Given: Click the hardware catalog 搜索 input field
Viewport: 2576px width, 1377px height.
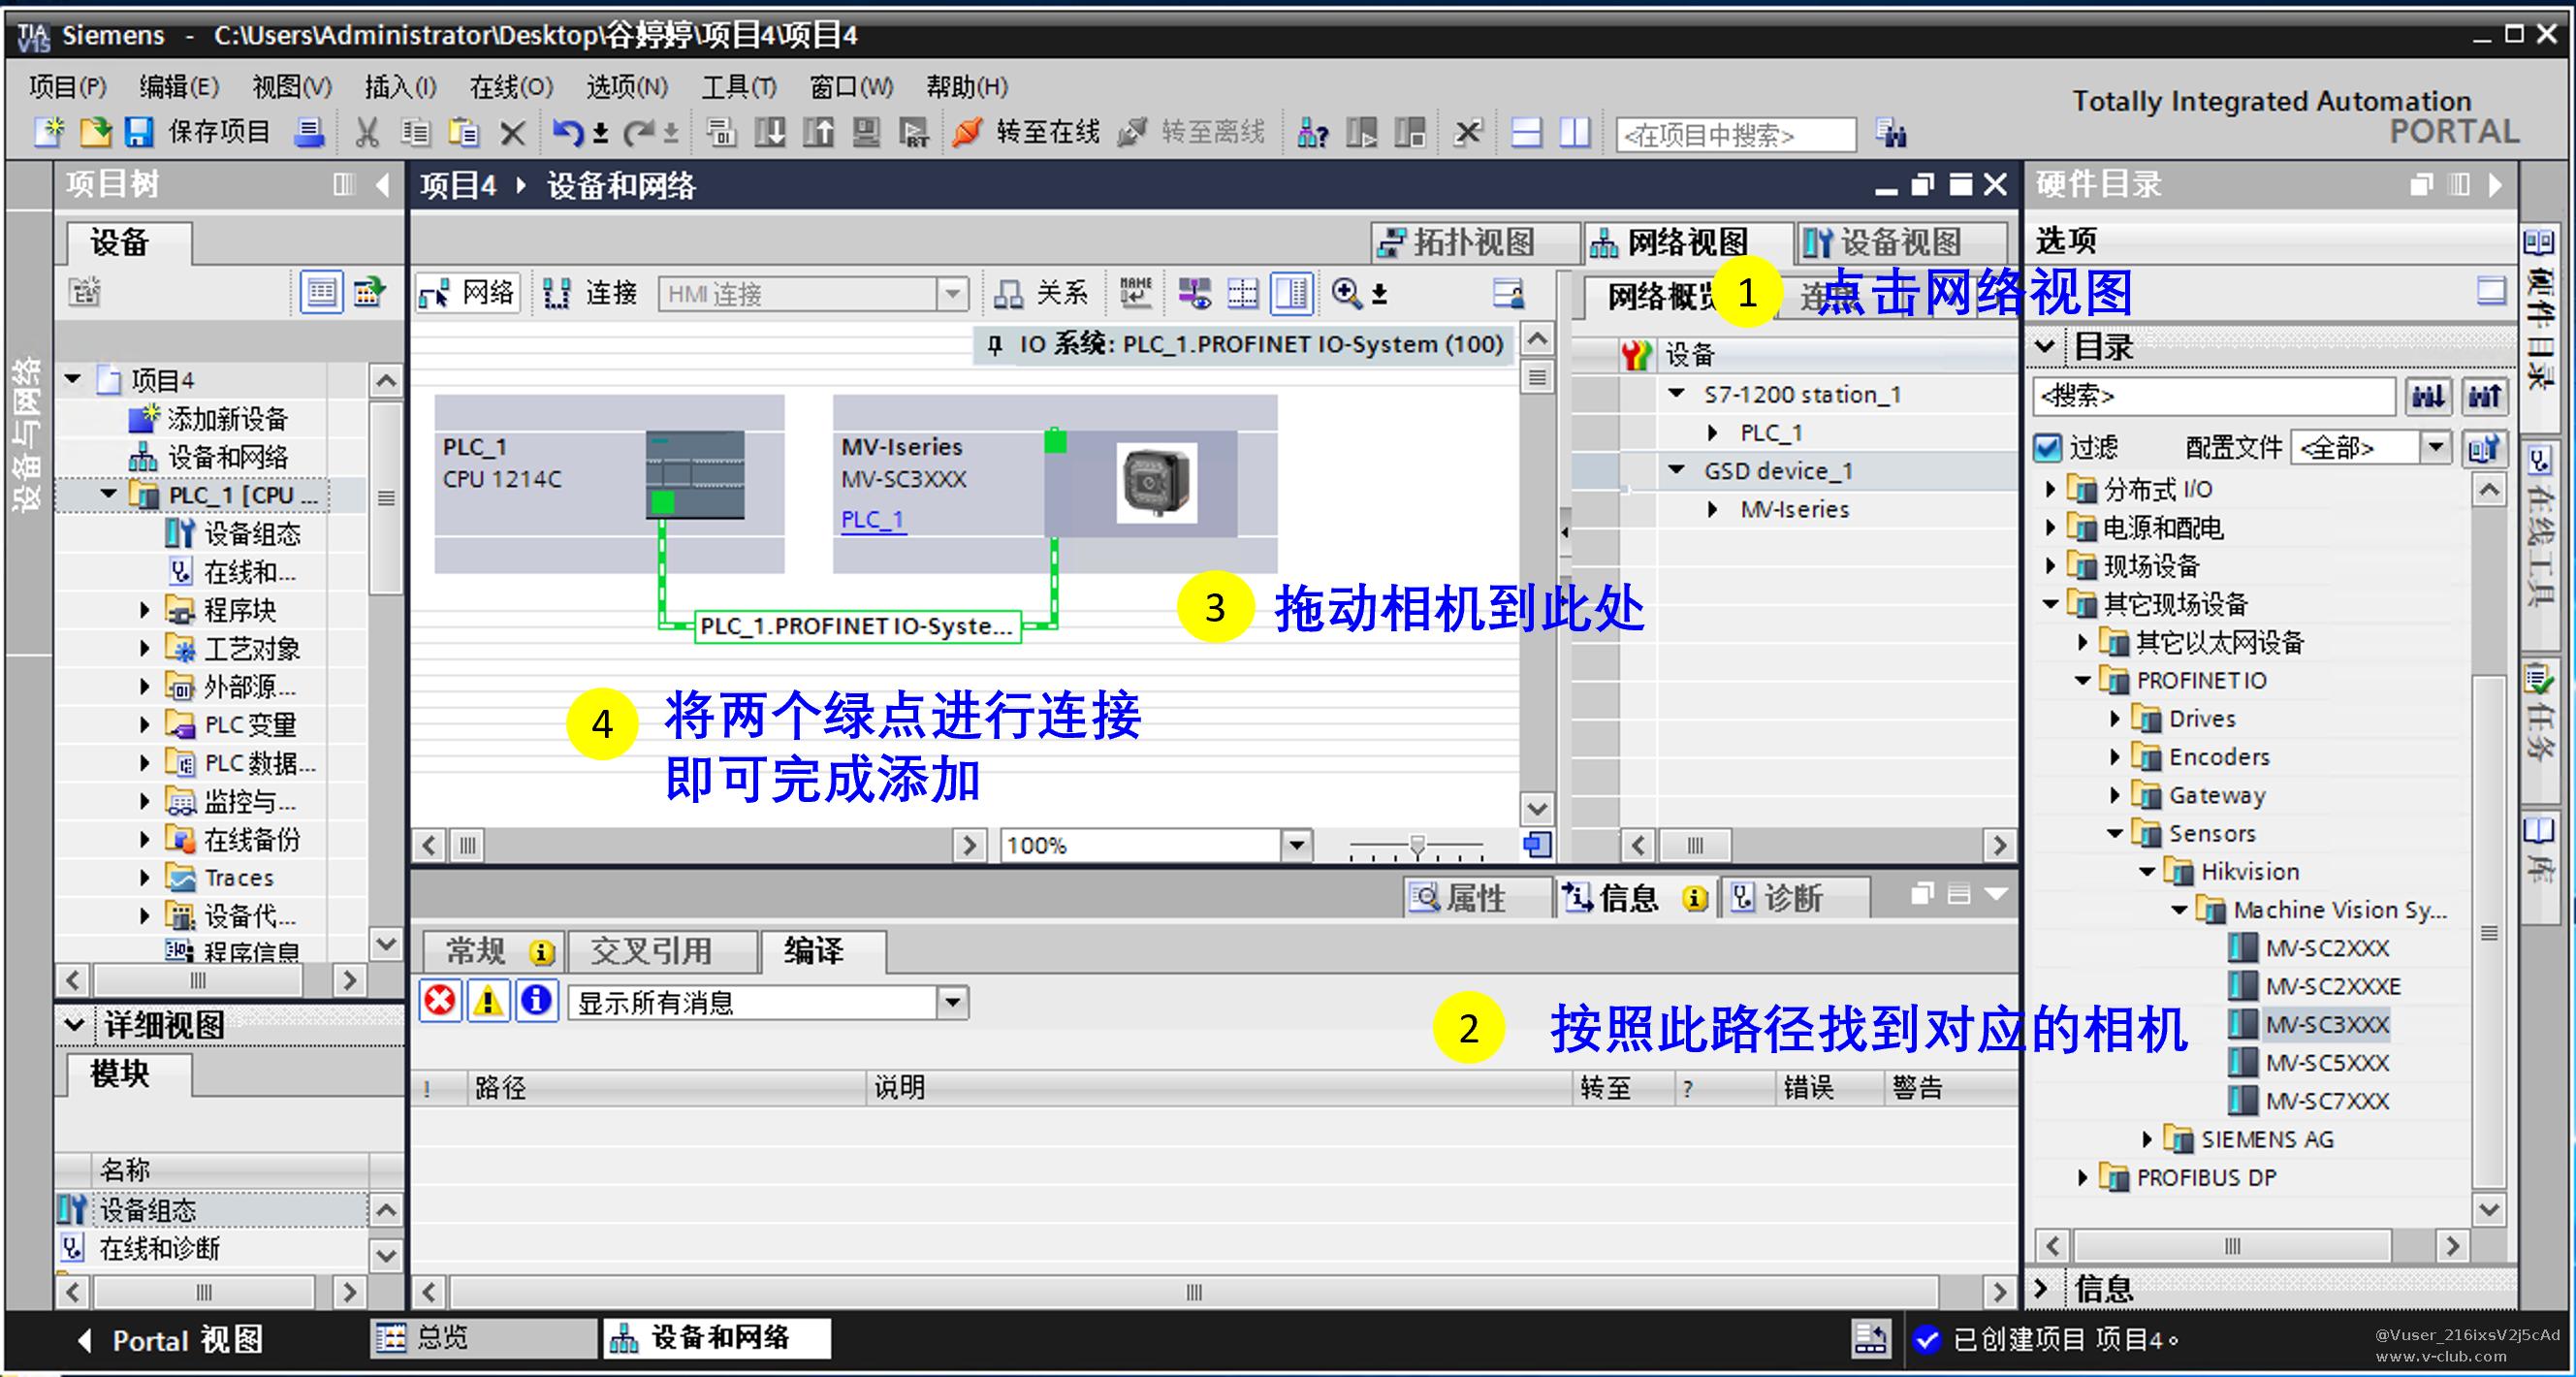Looking at the screenshot, I should click(2215, 396).
